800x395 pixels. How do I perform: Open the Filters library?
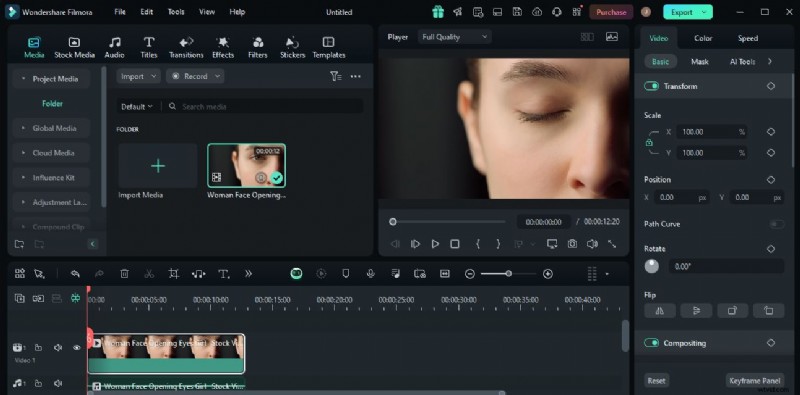258,47
